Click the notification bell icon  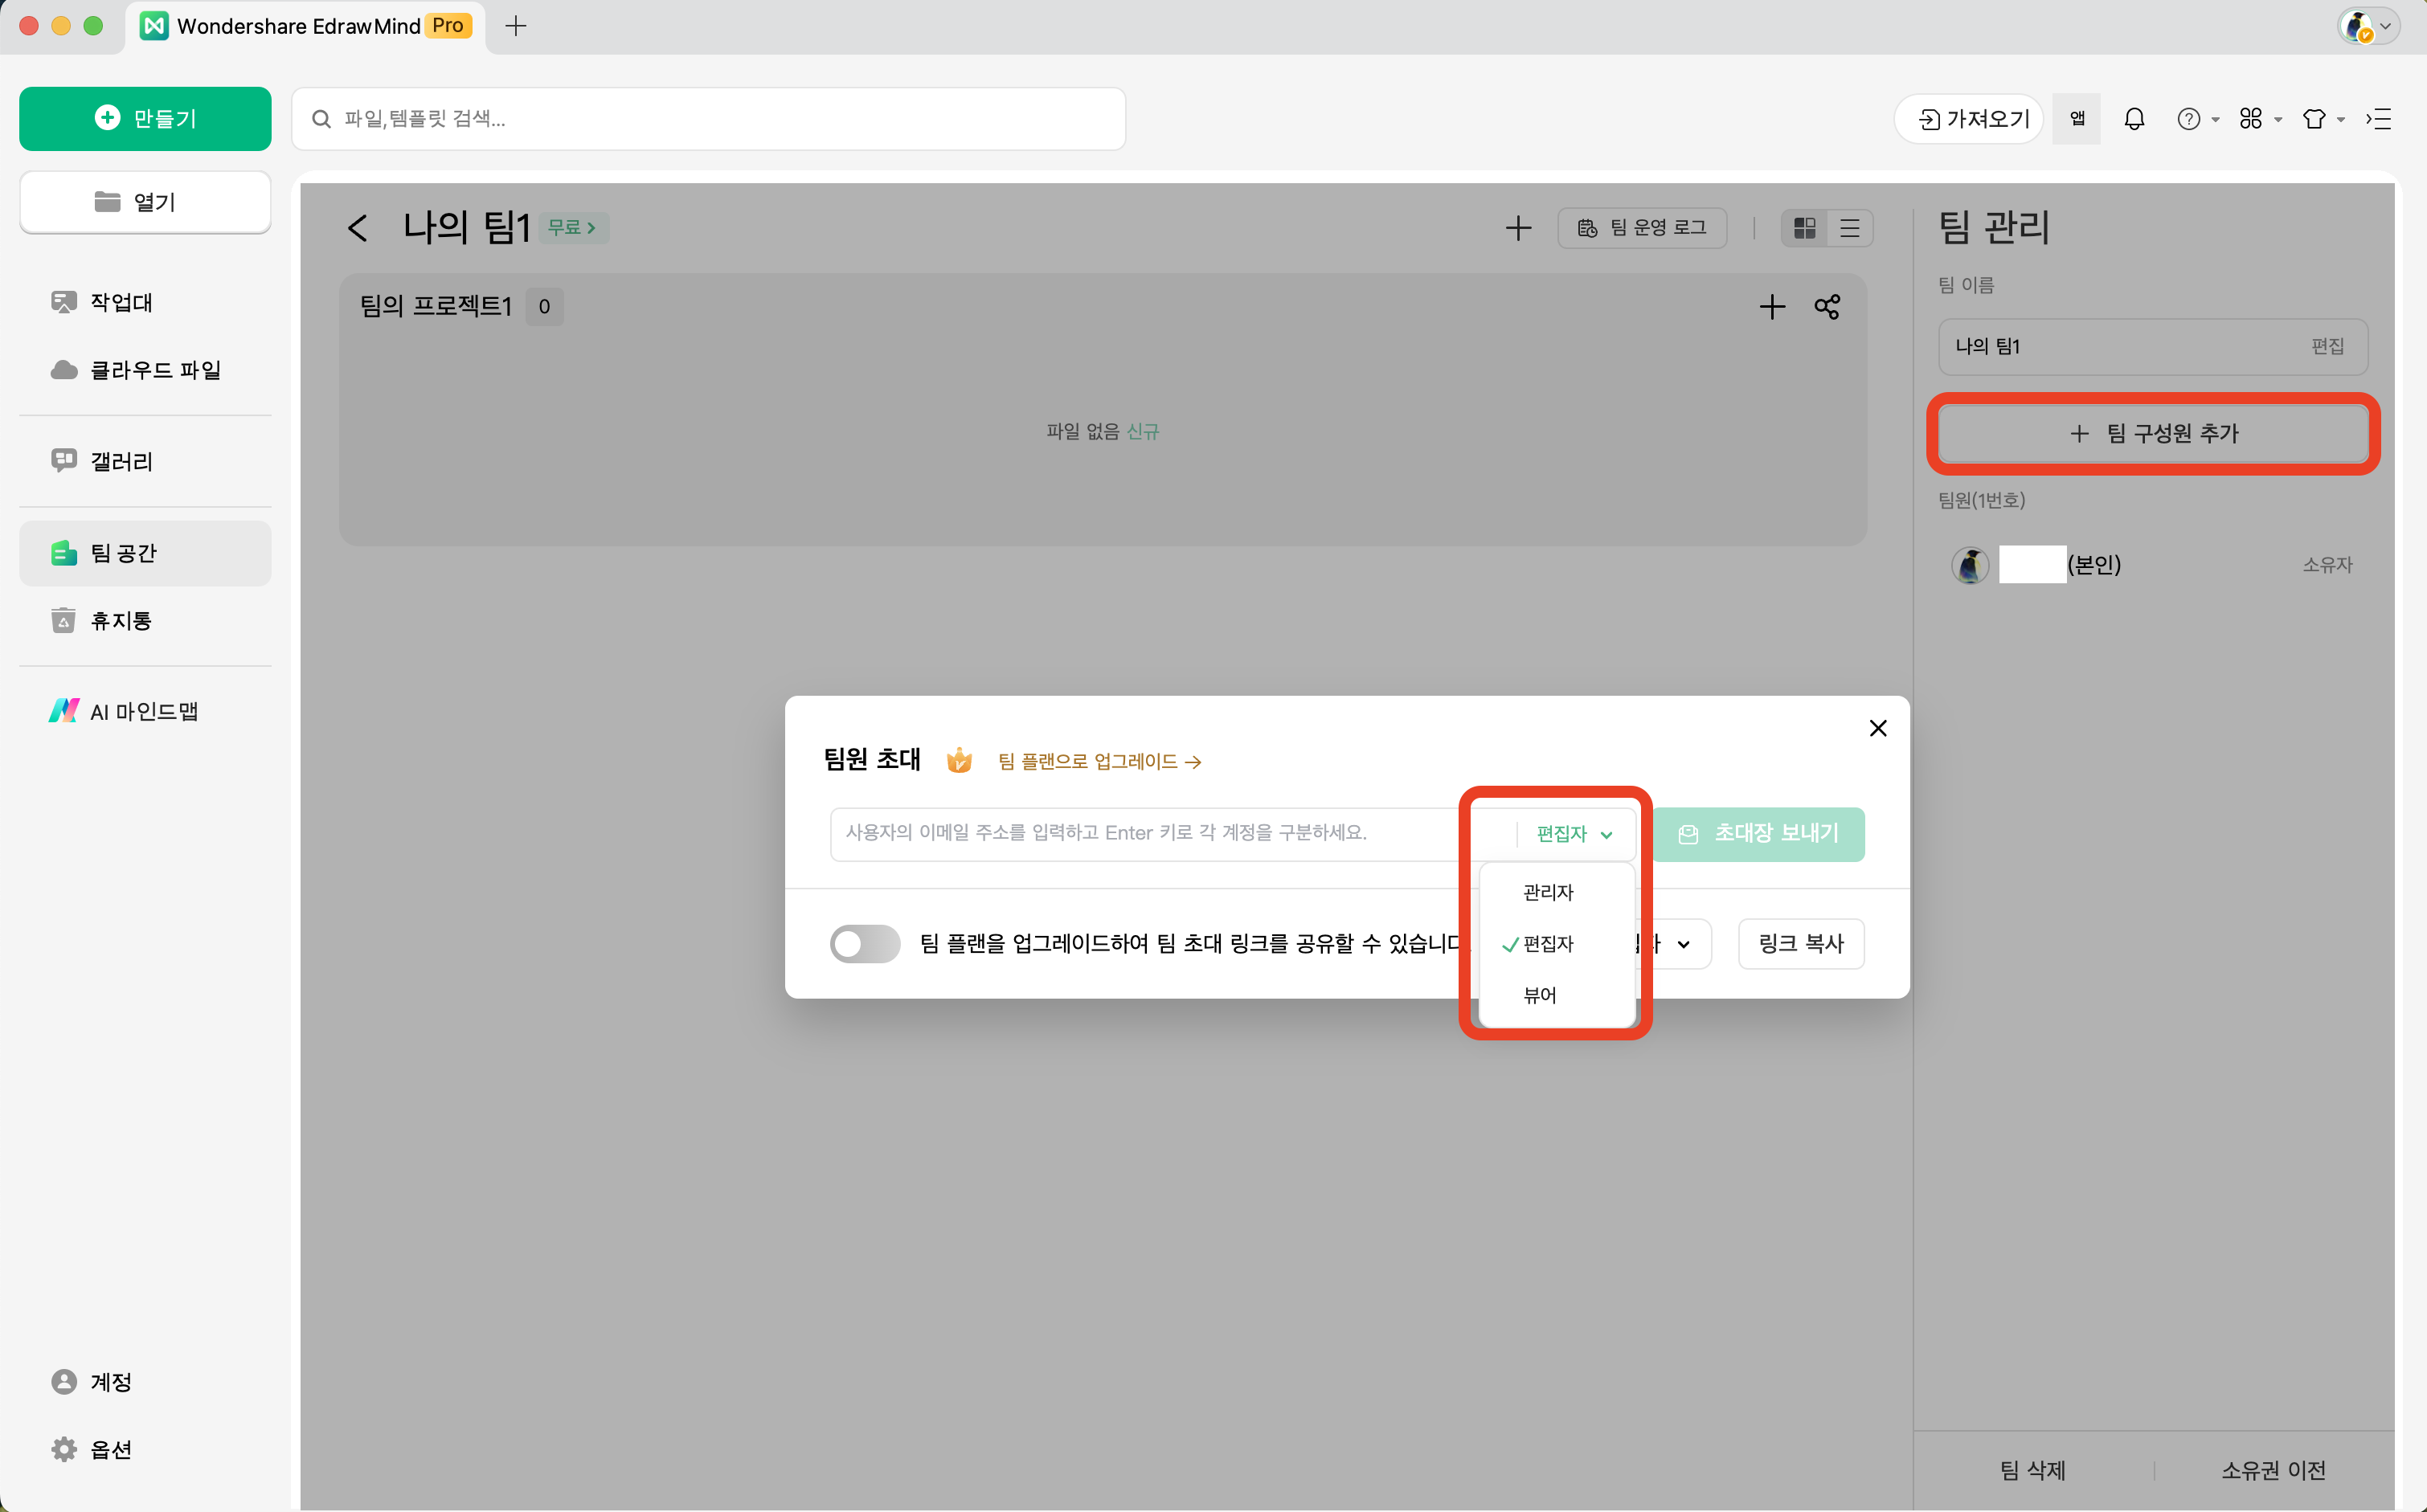coord(2134,119)
